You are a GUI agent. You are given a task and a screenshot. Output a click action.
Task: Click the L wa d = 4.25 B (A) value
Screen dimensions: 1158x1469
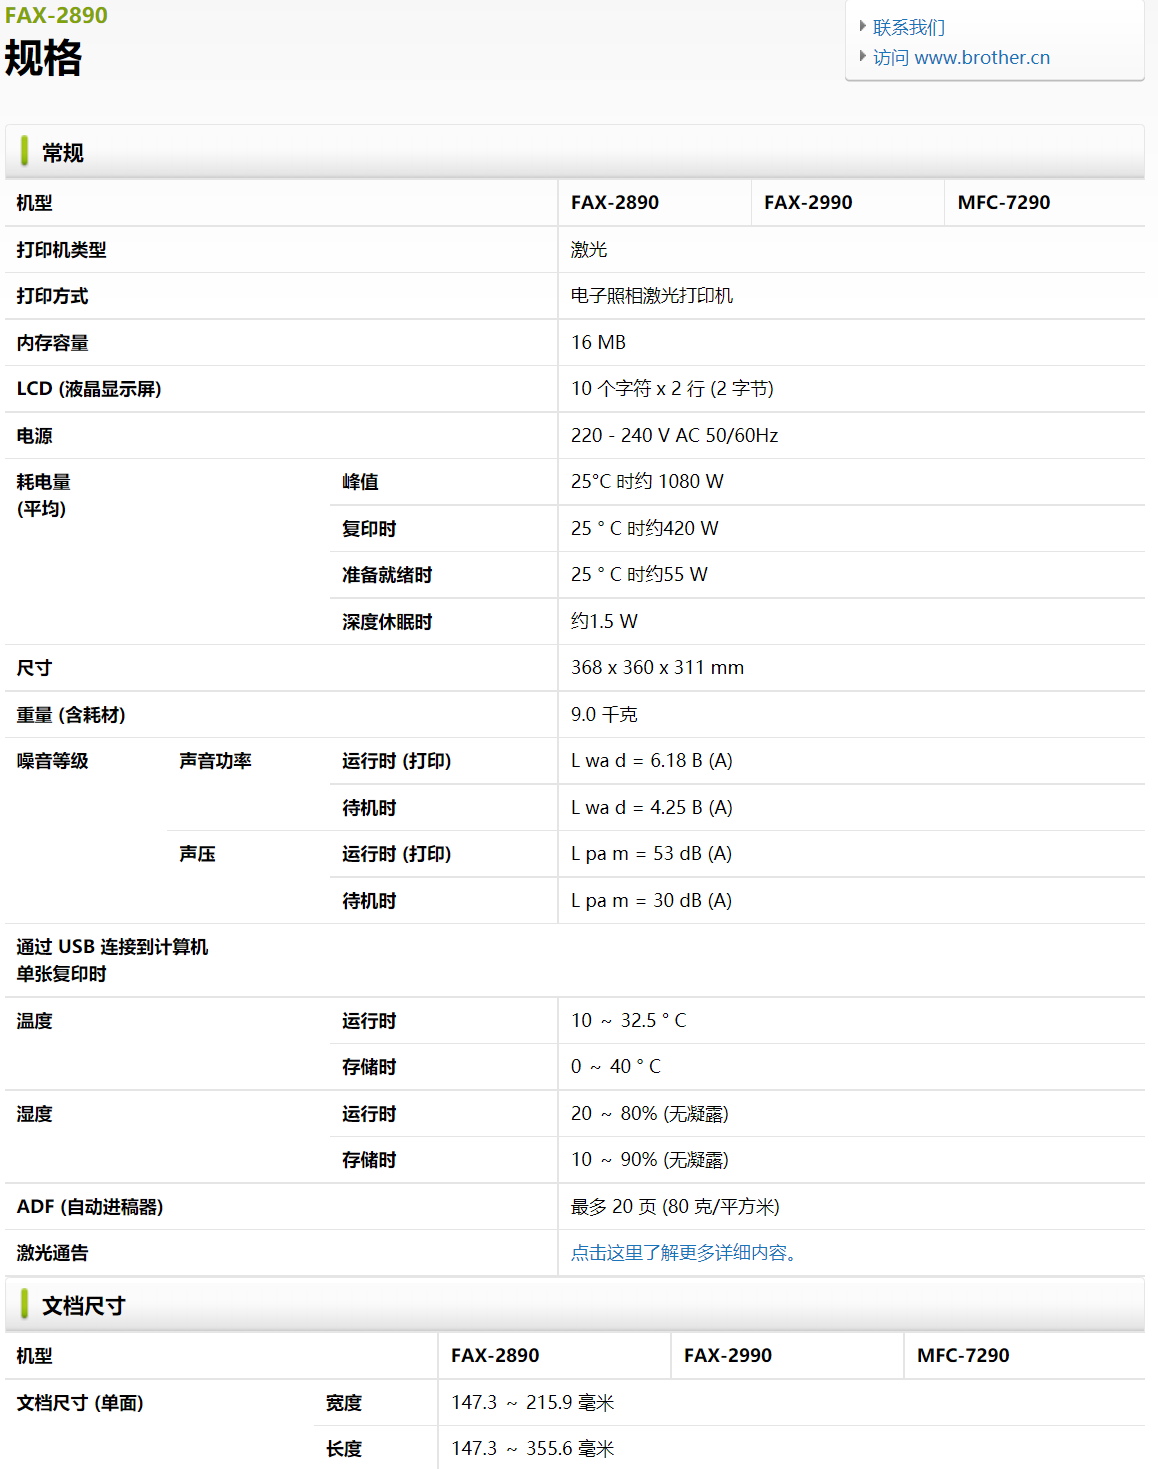(652, 807)
